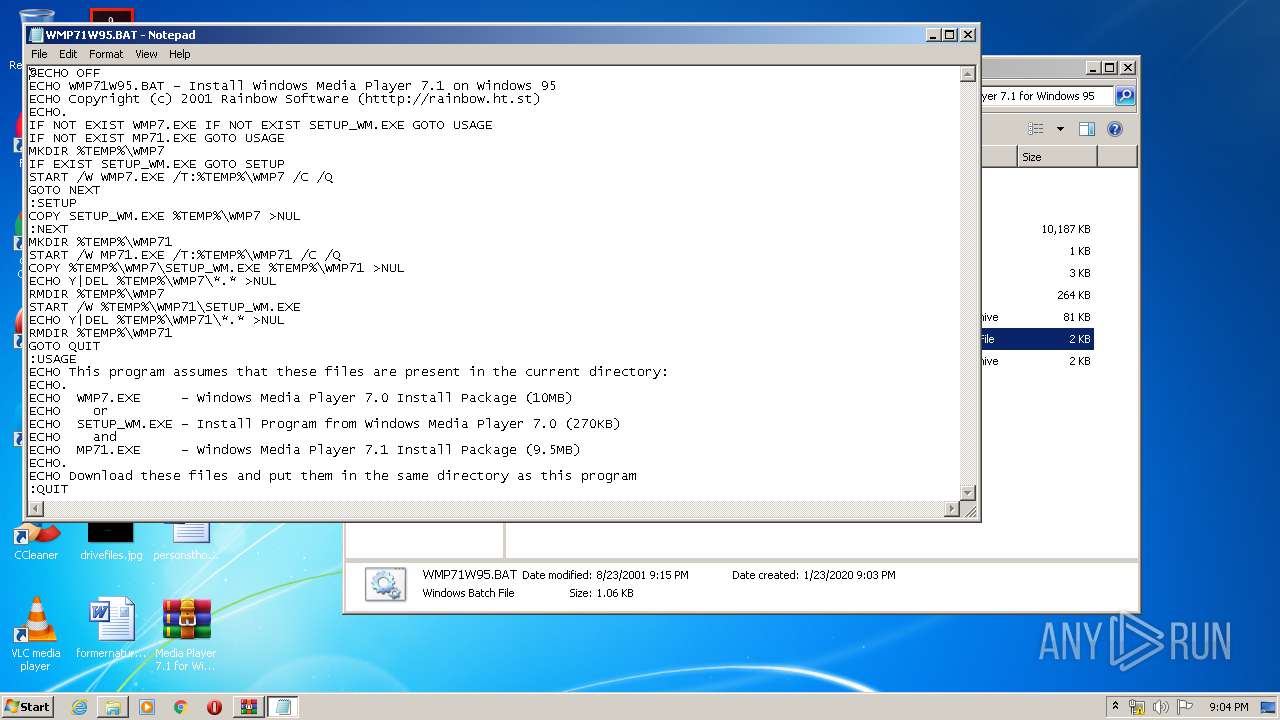Select the Media Player 7.1 WinRAR archive icon

186,633
